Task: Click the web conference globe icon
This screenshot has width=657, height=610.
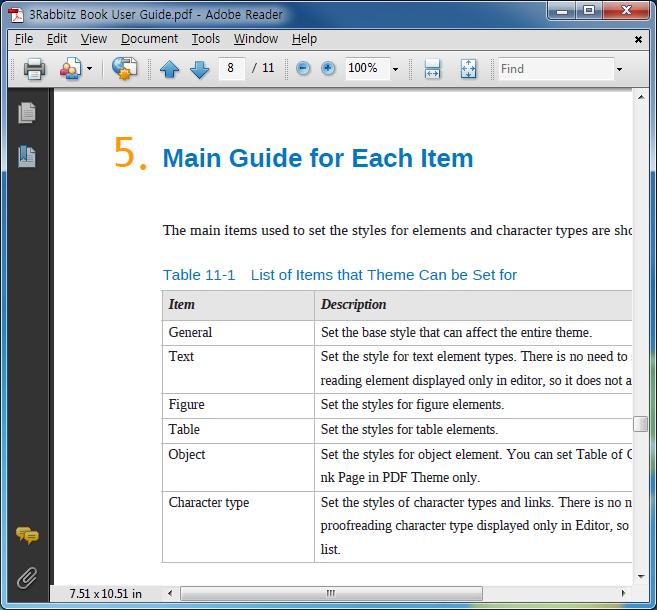Action: 124,69
